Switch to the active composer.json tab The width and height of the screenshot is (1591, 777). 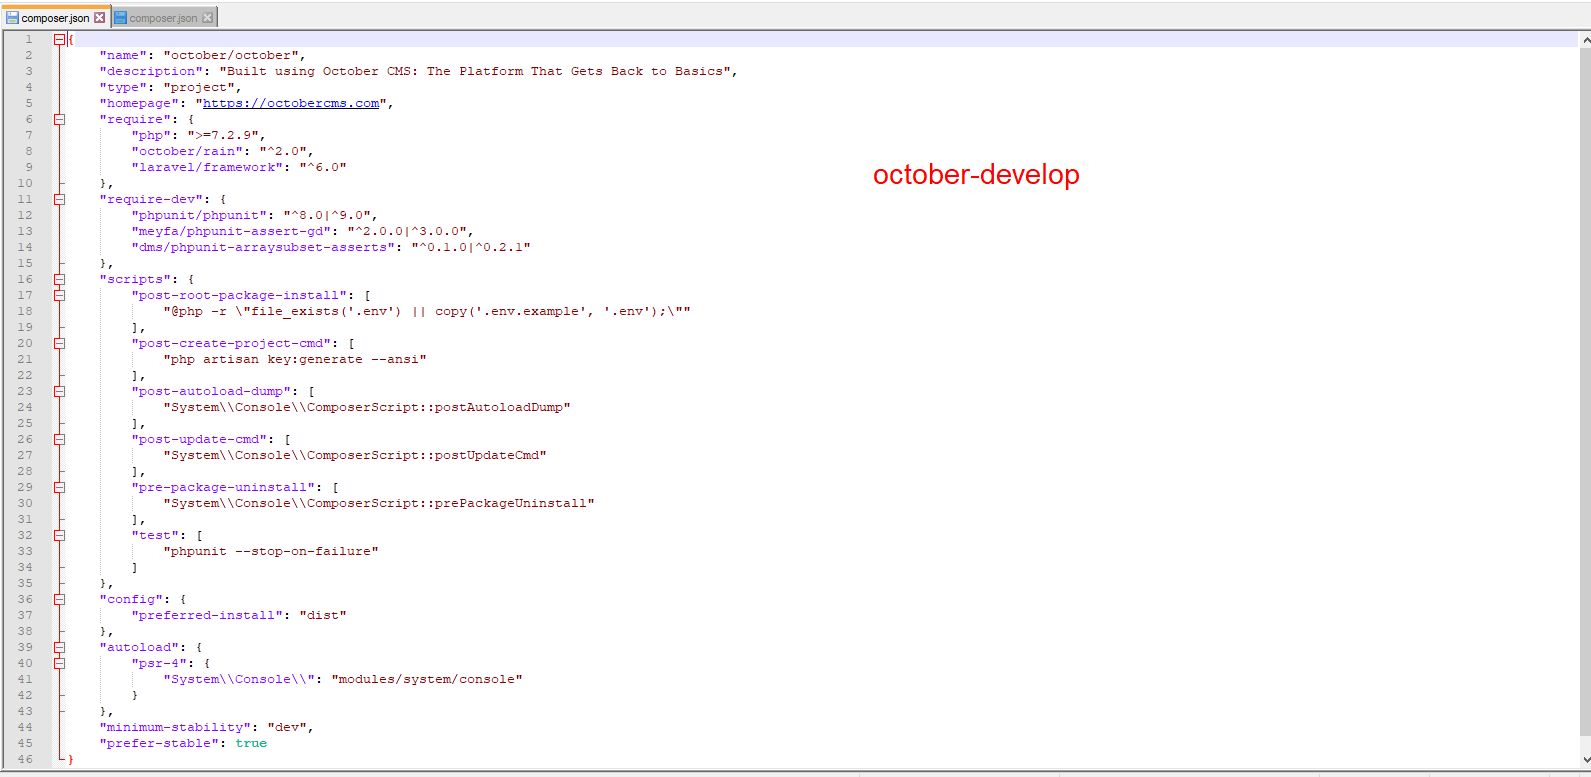click(56, 17)
